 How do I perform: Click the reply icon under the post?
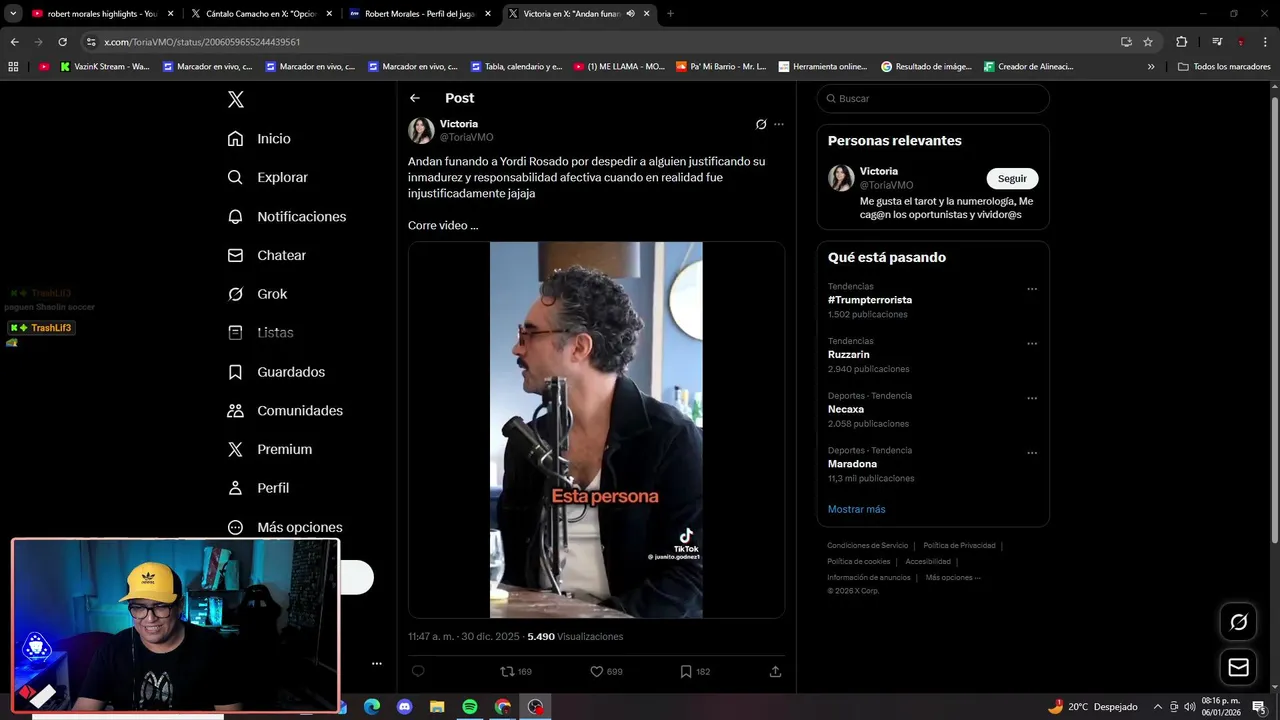pos(419,671)
